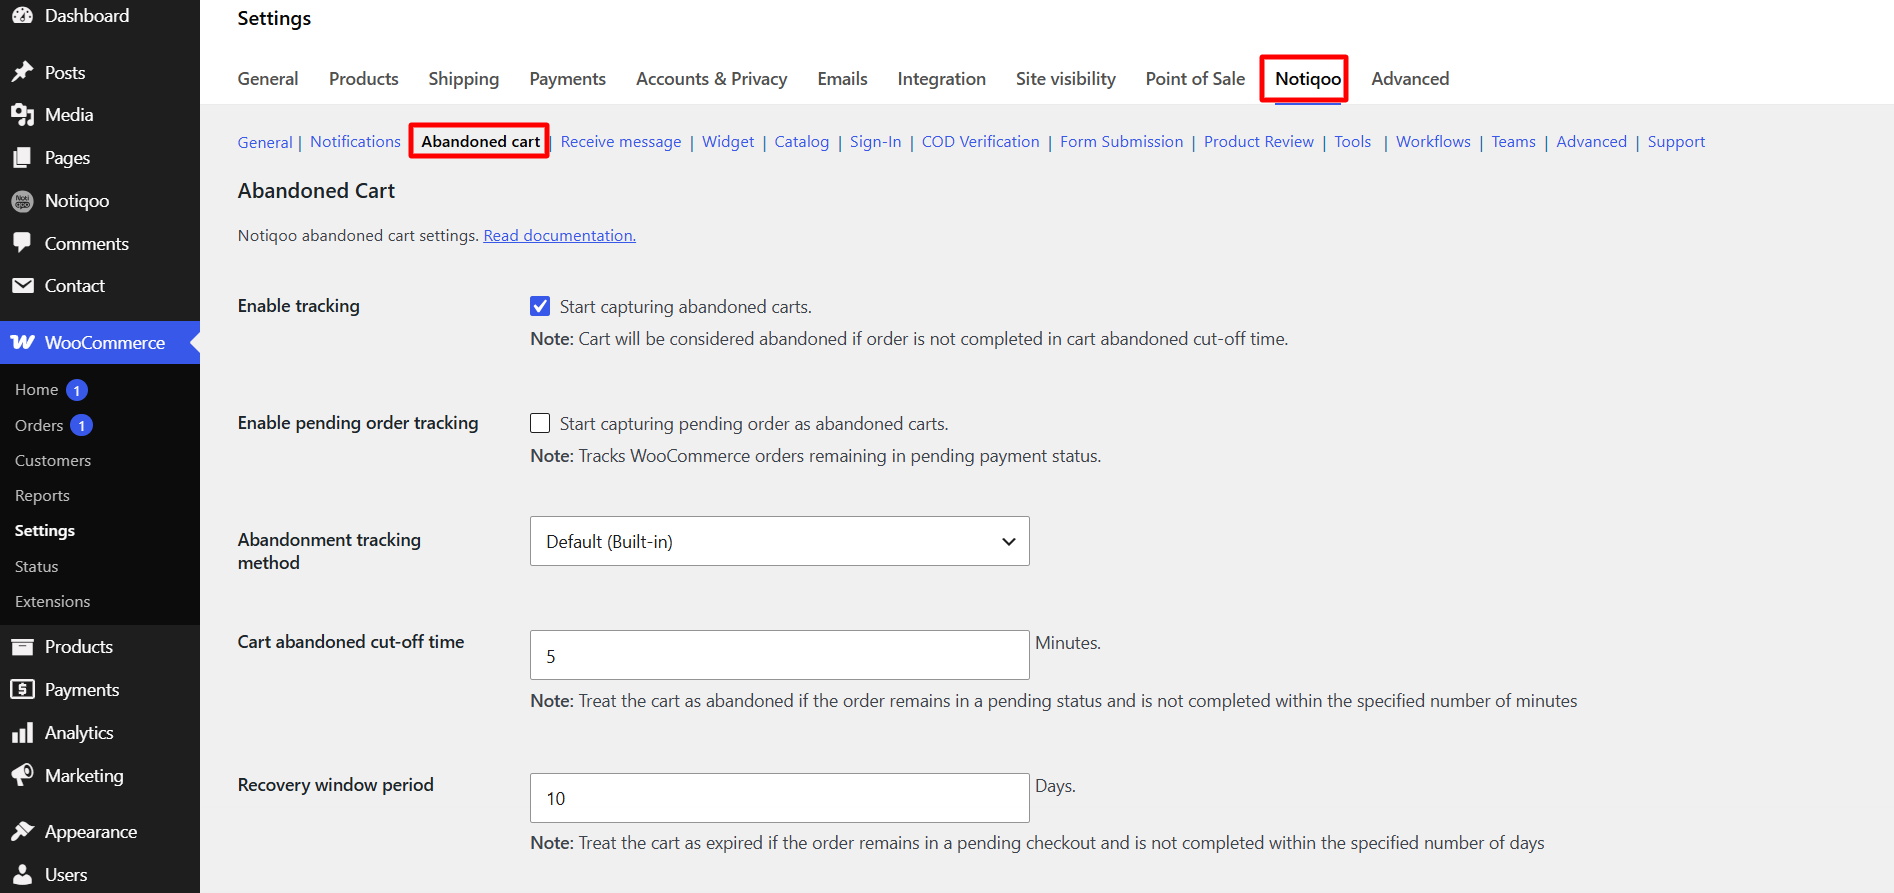Open the Support section link
This screenshot has height=893, width=1894.
tap(1676, 142)
